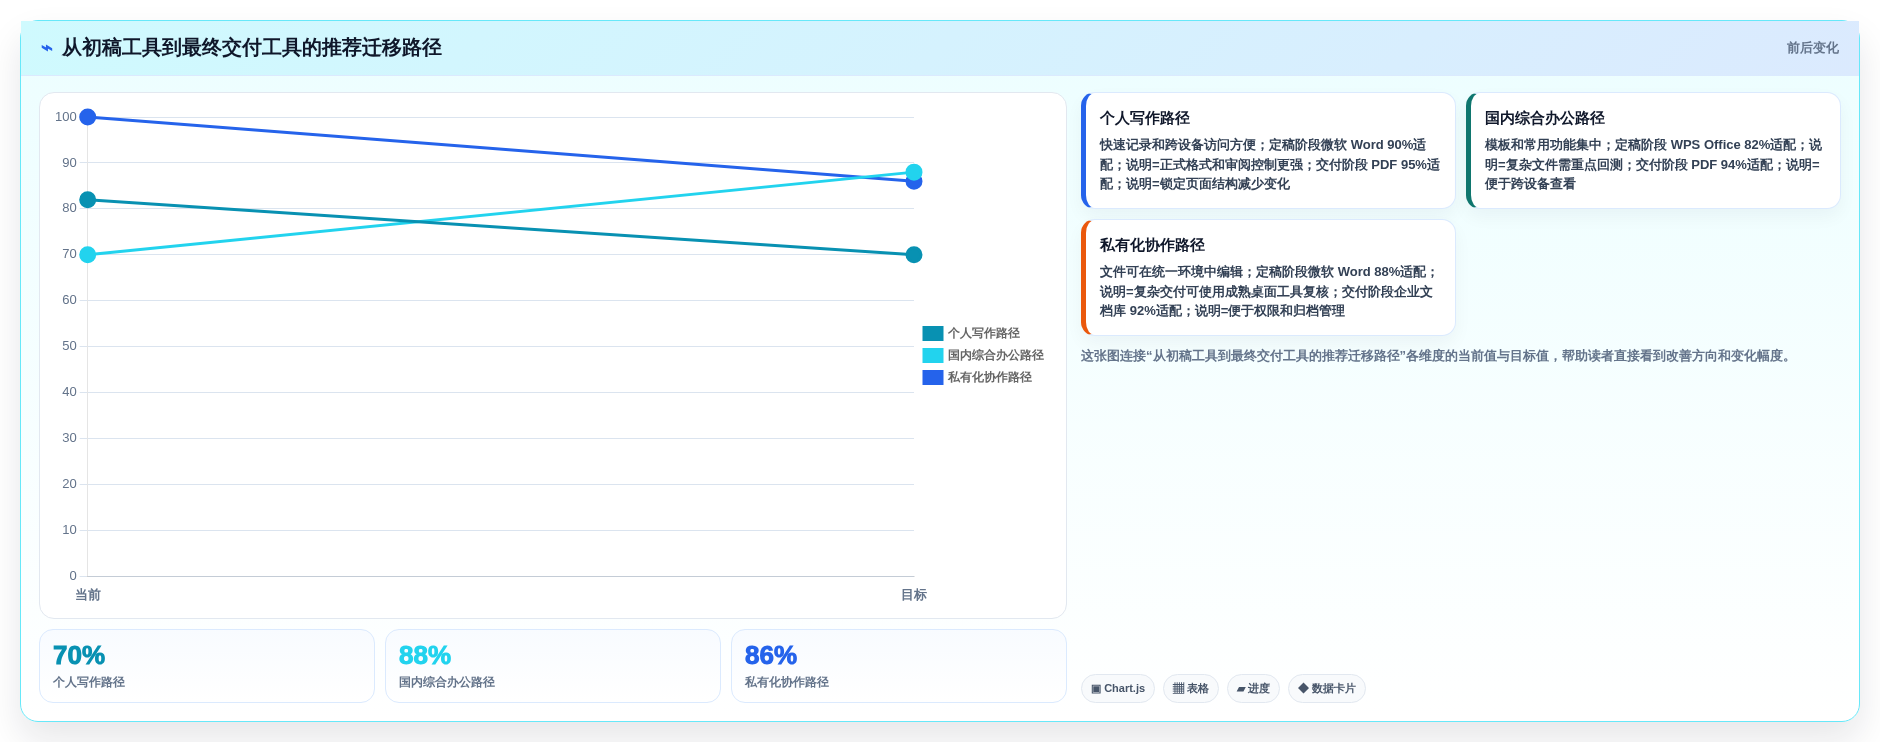Click the Chart.js tag chip
Image resolution: width=1880 pixels, height=742 pixels.
click(x=1118, y=688)
